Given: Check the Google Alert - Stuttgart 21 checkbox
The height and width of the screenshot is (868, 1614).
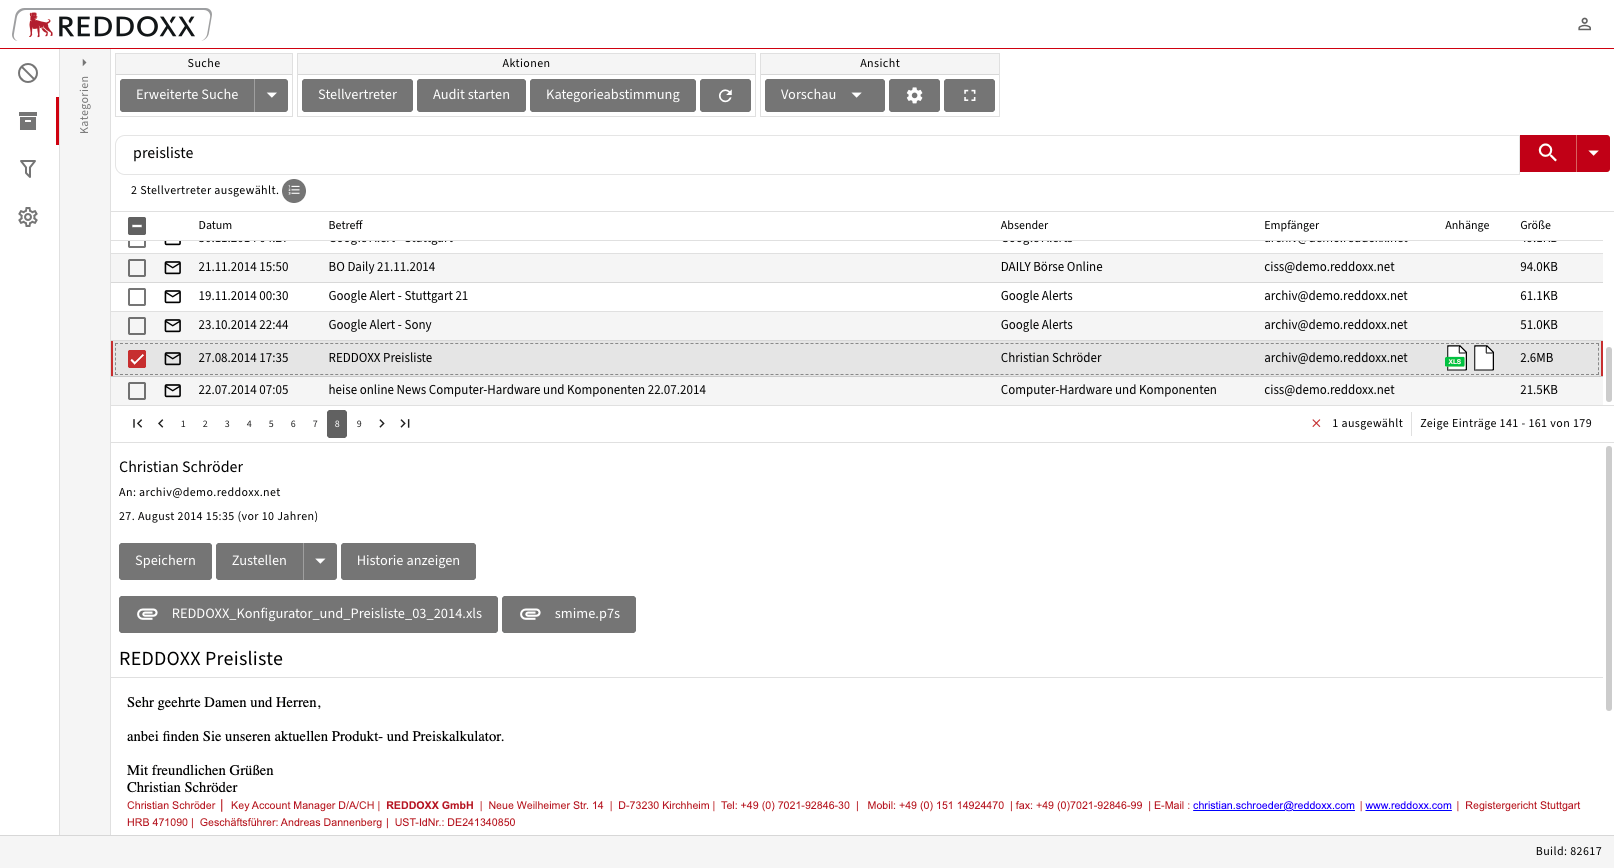Looking at the screenshot, I should coord(137,297).
